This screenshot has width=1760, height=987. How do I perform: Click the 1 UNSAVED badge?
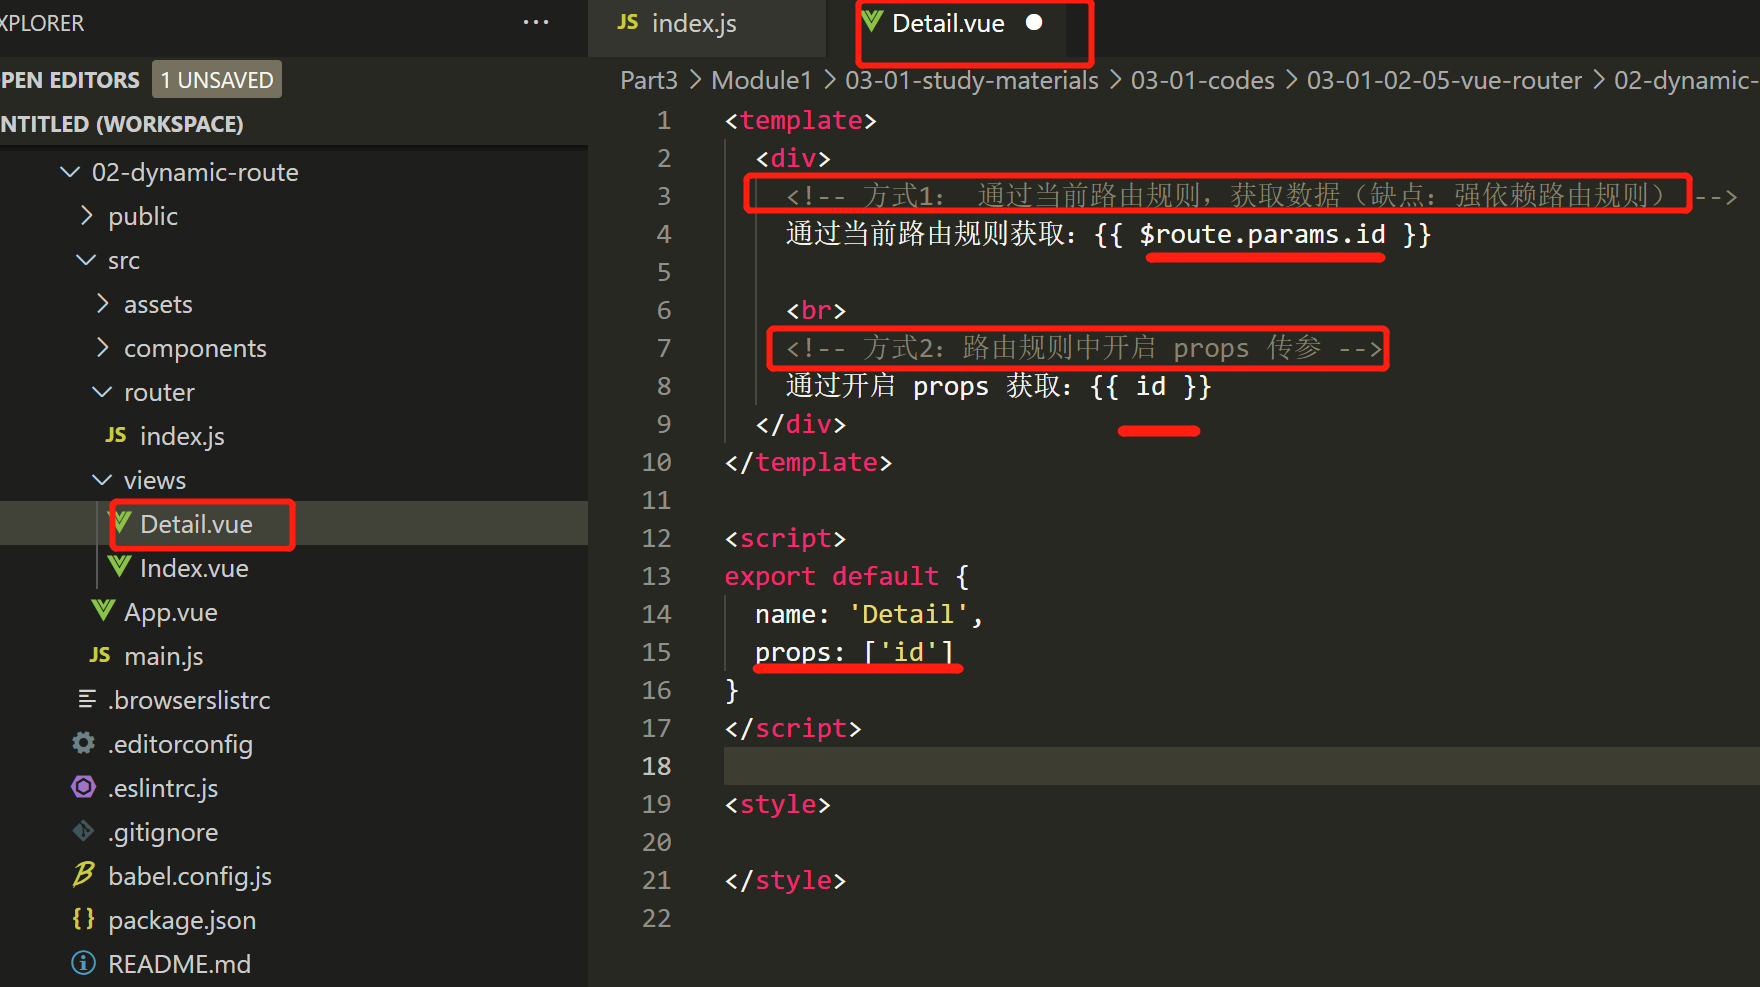217,79
